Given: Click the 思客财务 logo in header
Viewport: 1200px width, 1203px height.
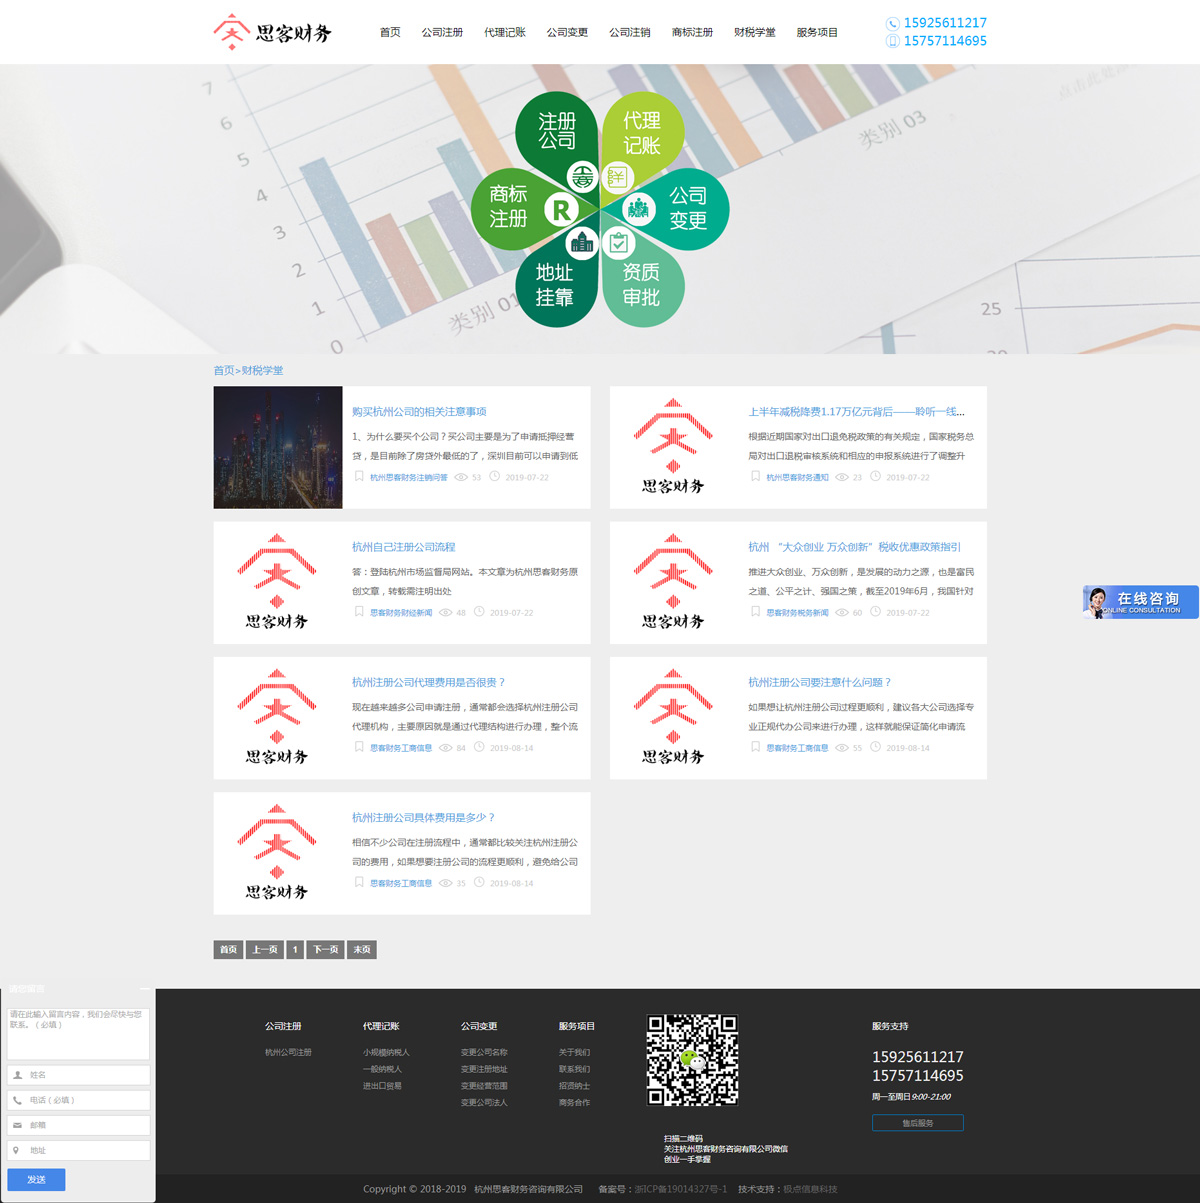Looking at the screenshot, I should pos(272,32).
